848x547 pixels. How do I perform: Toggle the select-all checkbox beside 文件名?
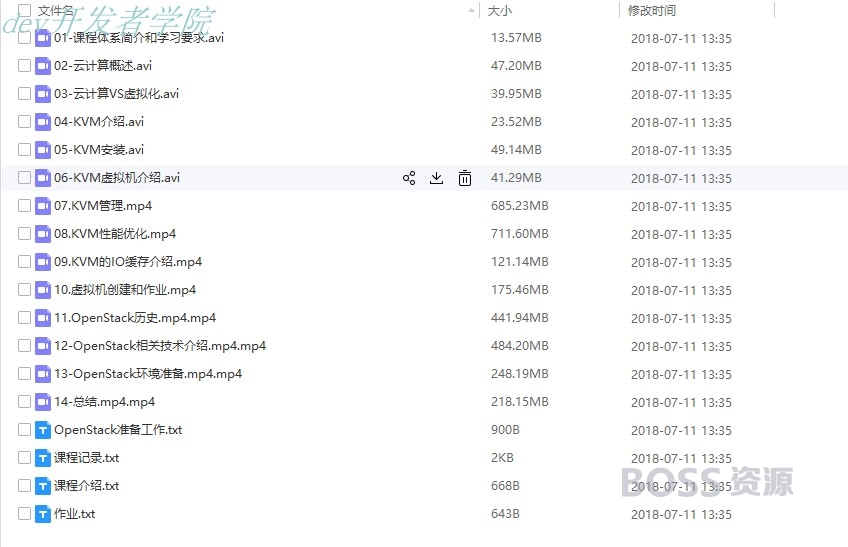click(x=24, y=10)
